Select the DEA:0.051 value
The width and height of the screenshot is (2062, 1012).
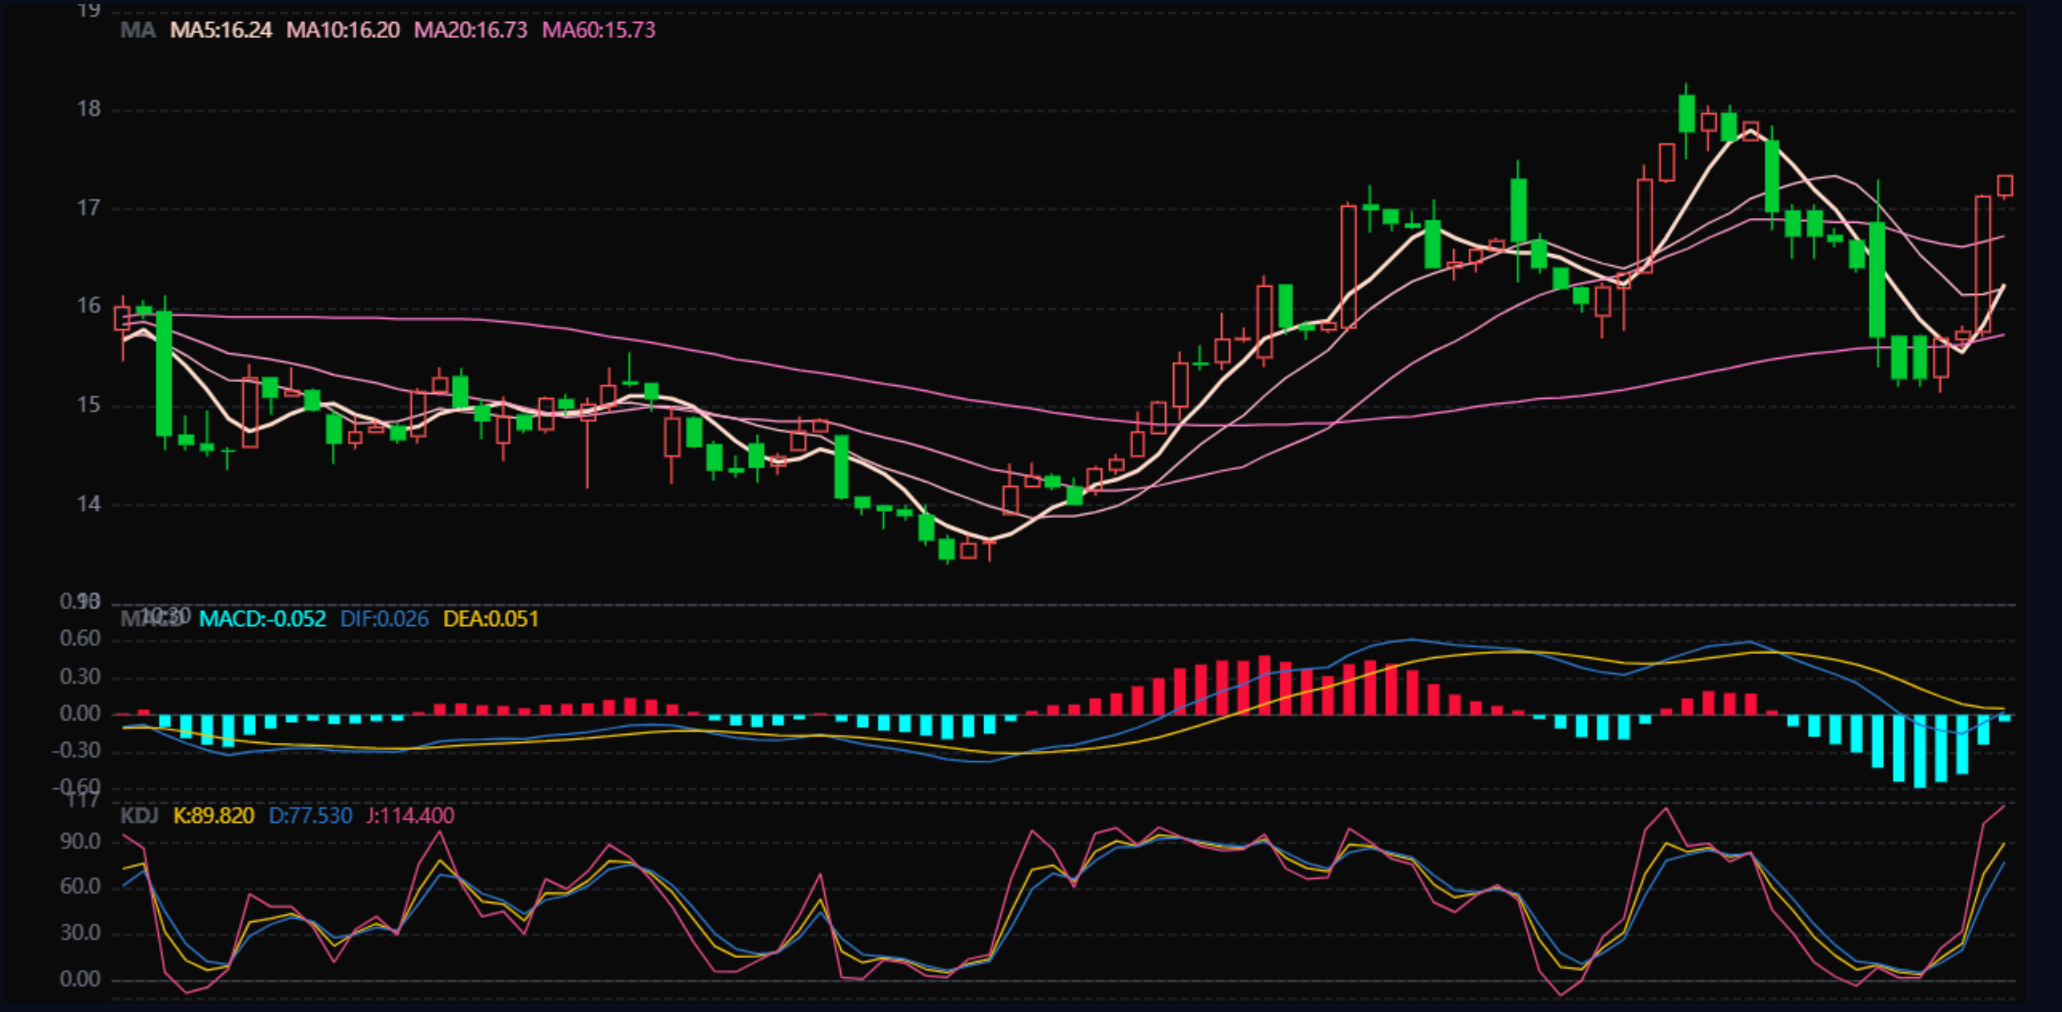(x=491, y=619)
